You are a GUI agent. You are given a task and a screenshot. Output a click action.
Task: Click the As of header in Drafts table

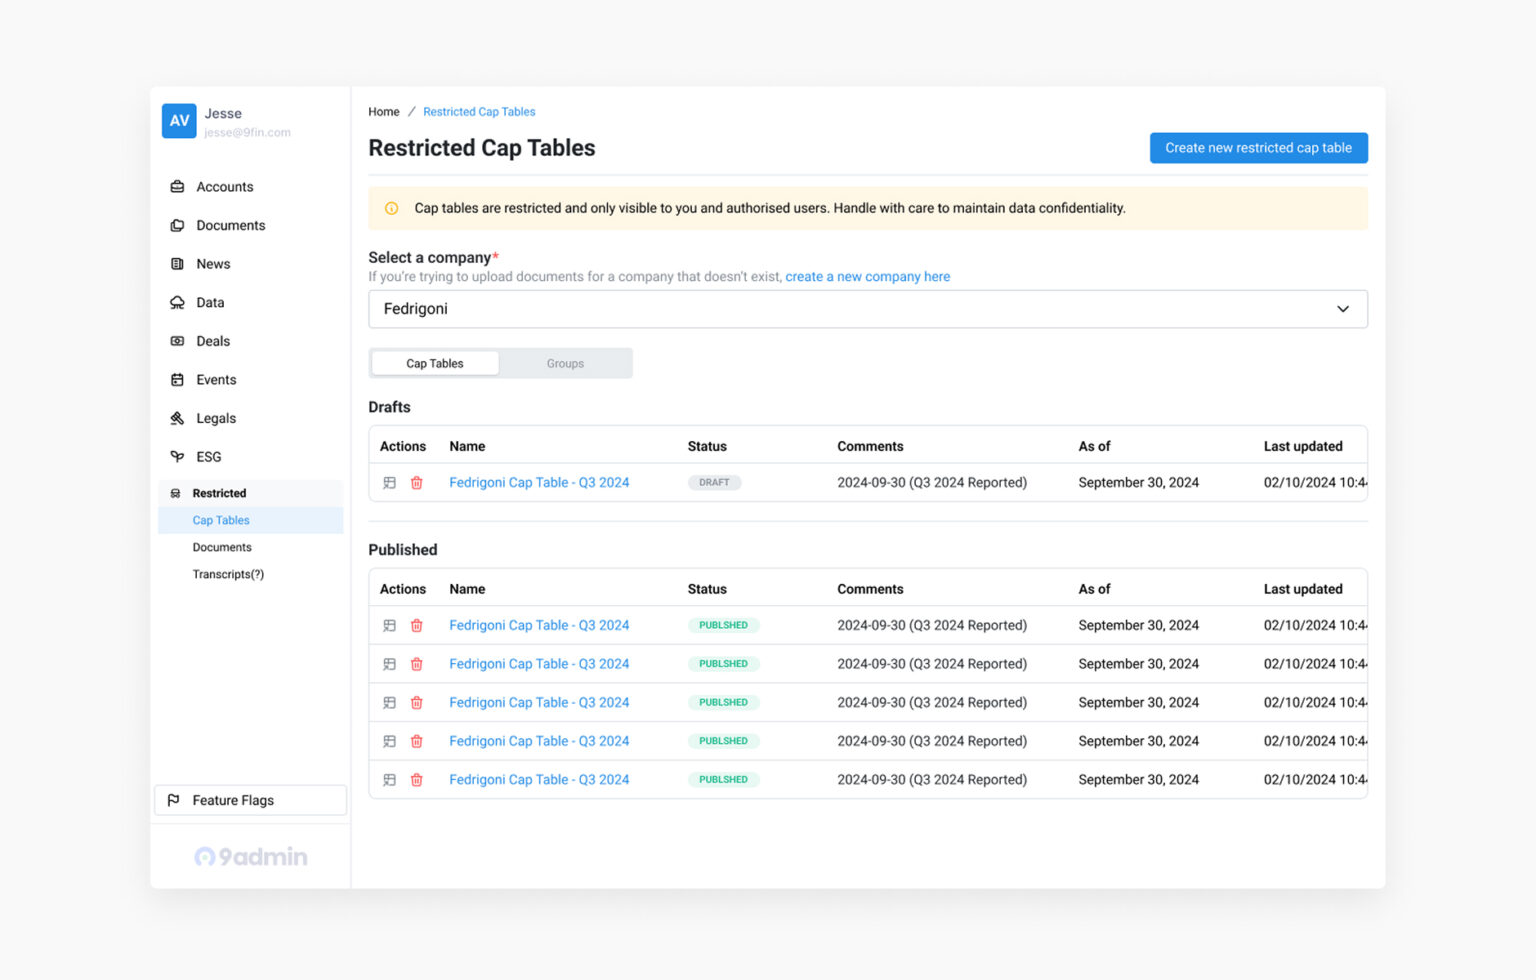[x=1094, y=446]
